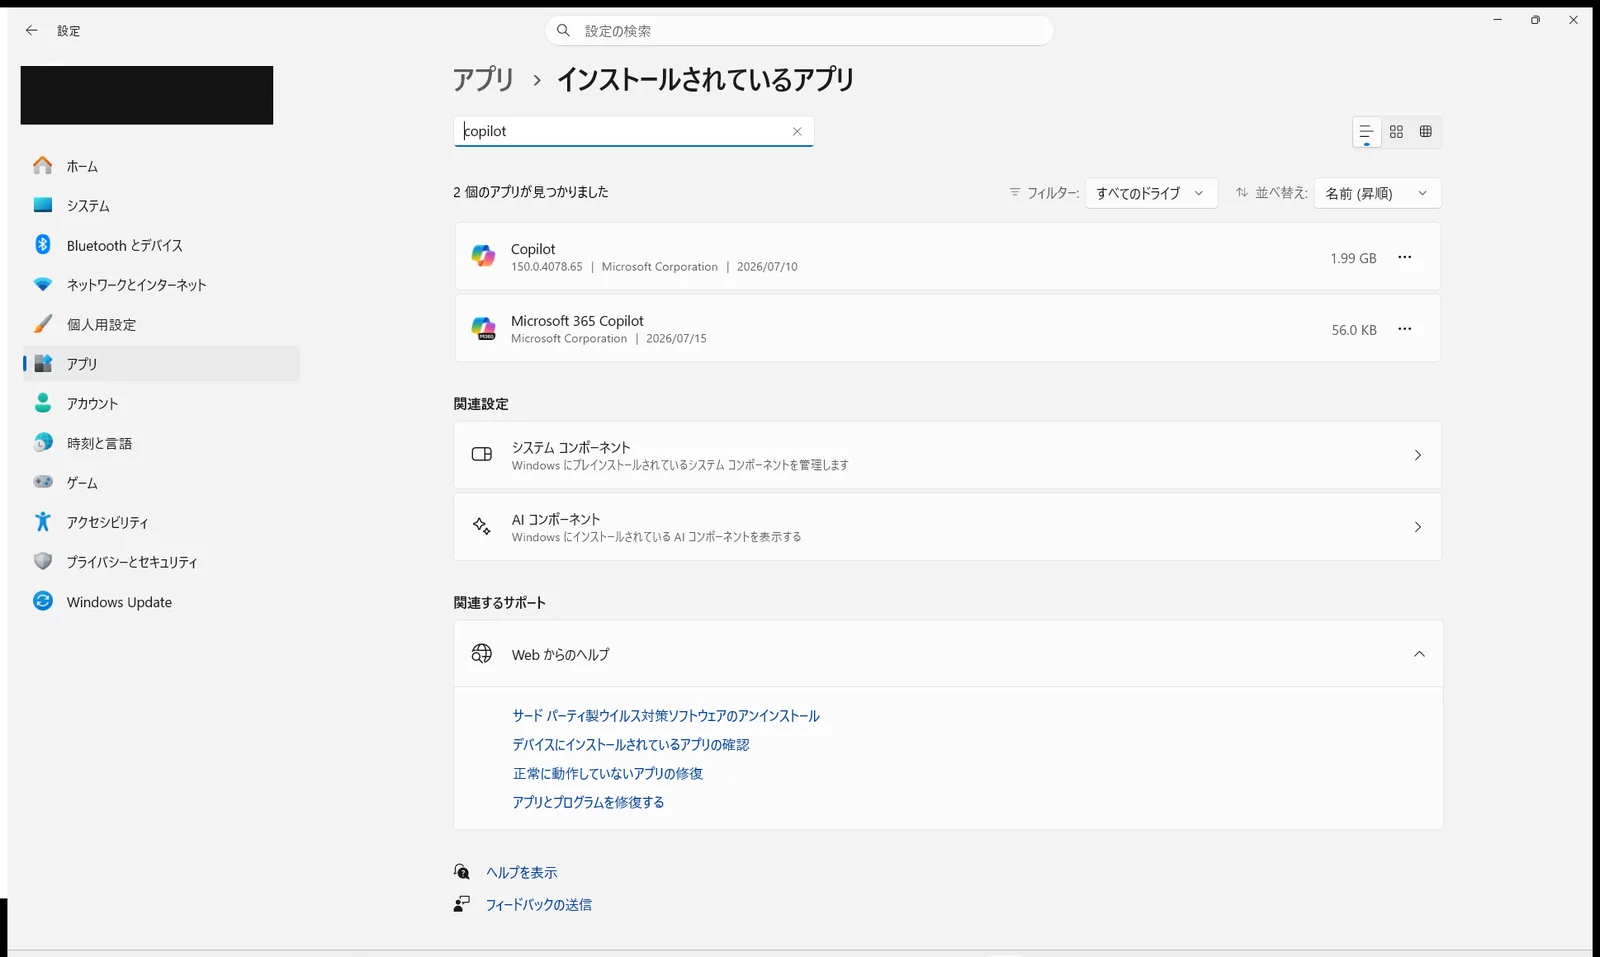Click the Windows Update refresh icon

tap(42, 601)
